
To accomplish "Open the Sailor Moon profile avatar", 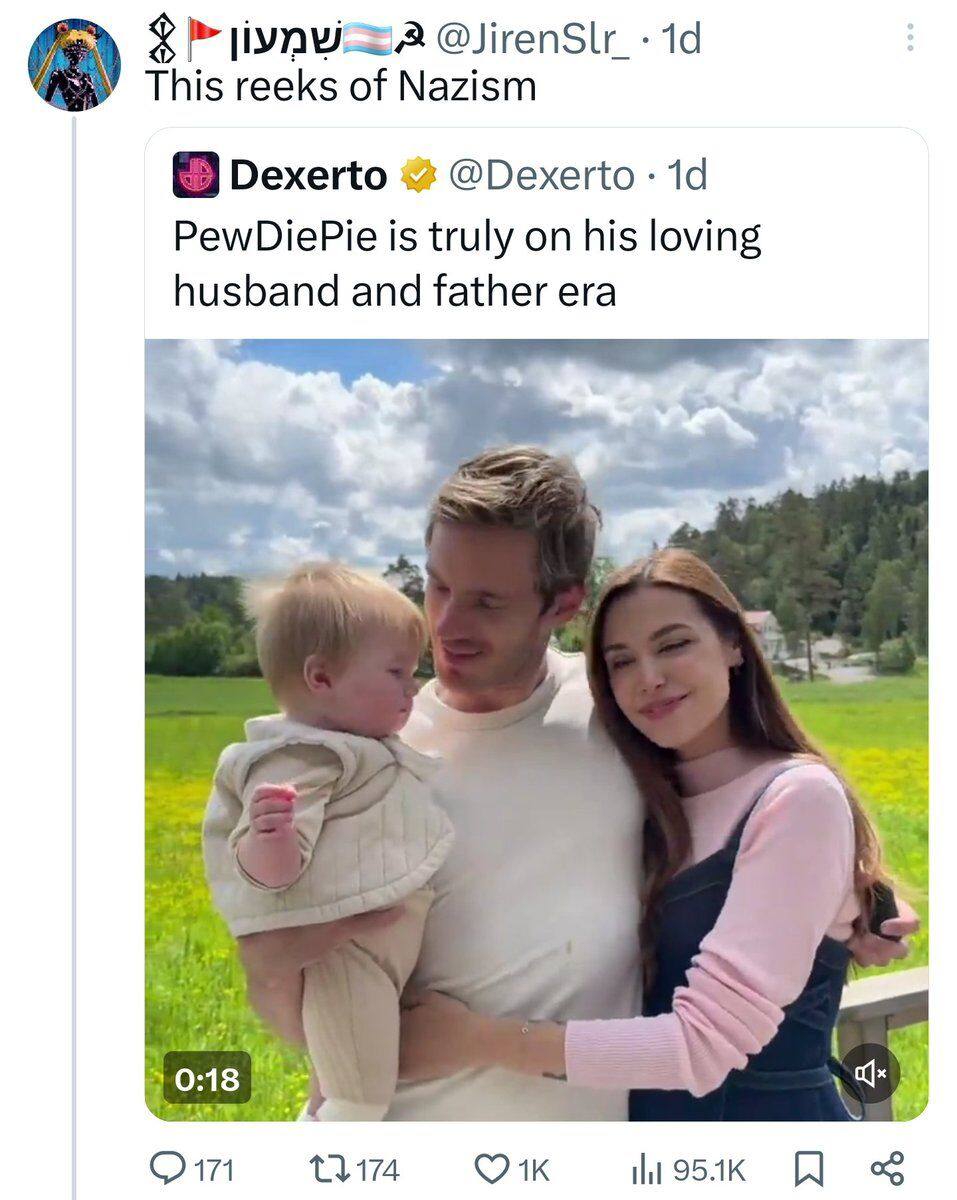I will (x=74, y=65).
